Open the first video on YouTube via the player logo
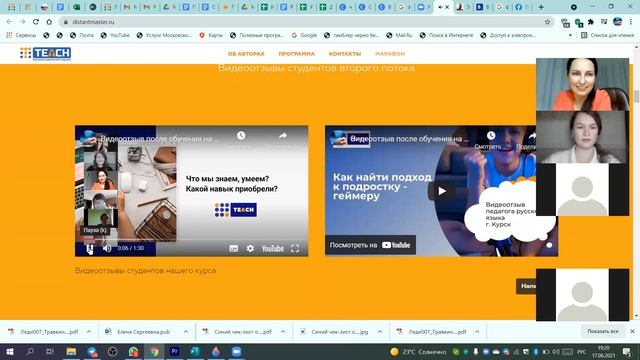The height and width of the screenshot is (360, 640). [x=273, y=249]
